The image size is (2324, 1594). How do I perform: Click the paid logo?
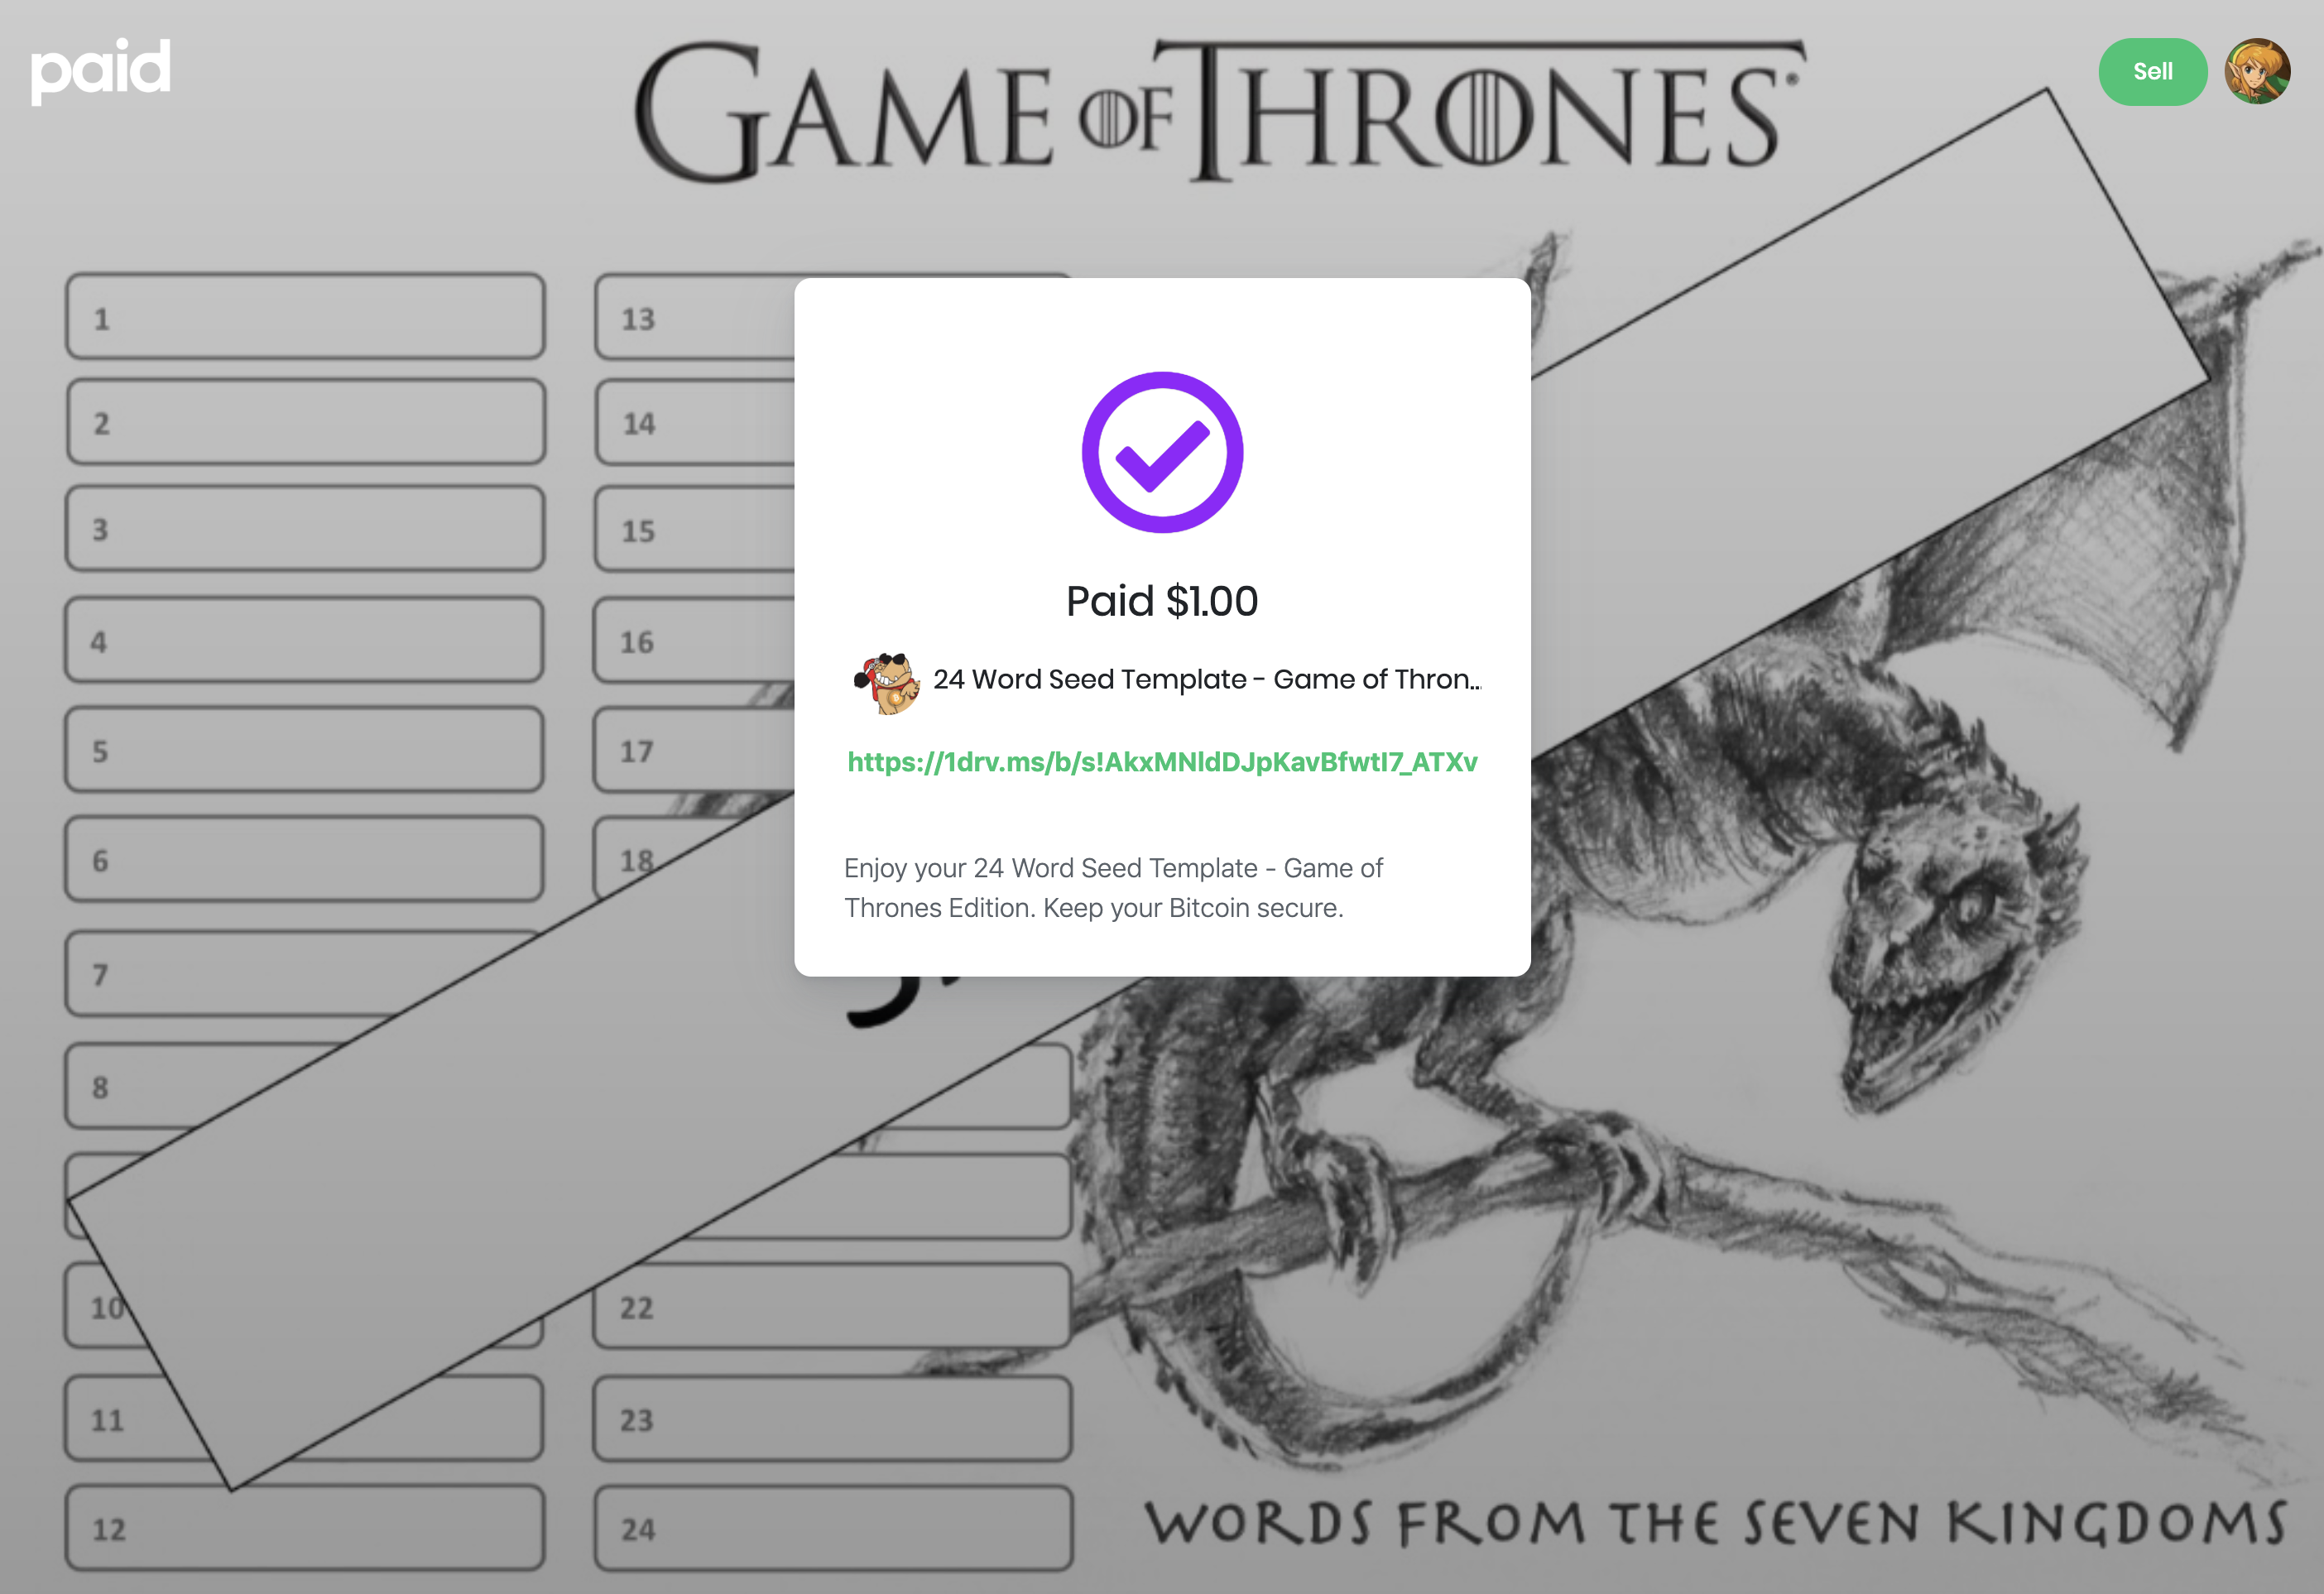(x=100, y=70)
